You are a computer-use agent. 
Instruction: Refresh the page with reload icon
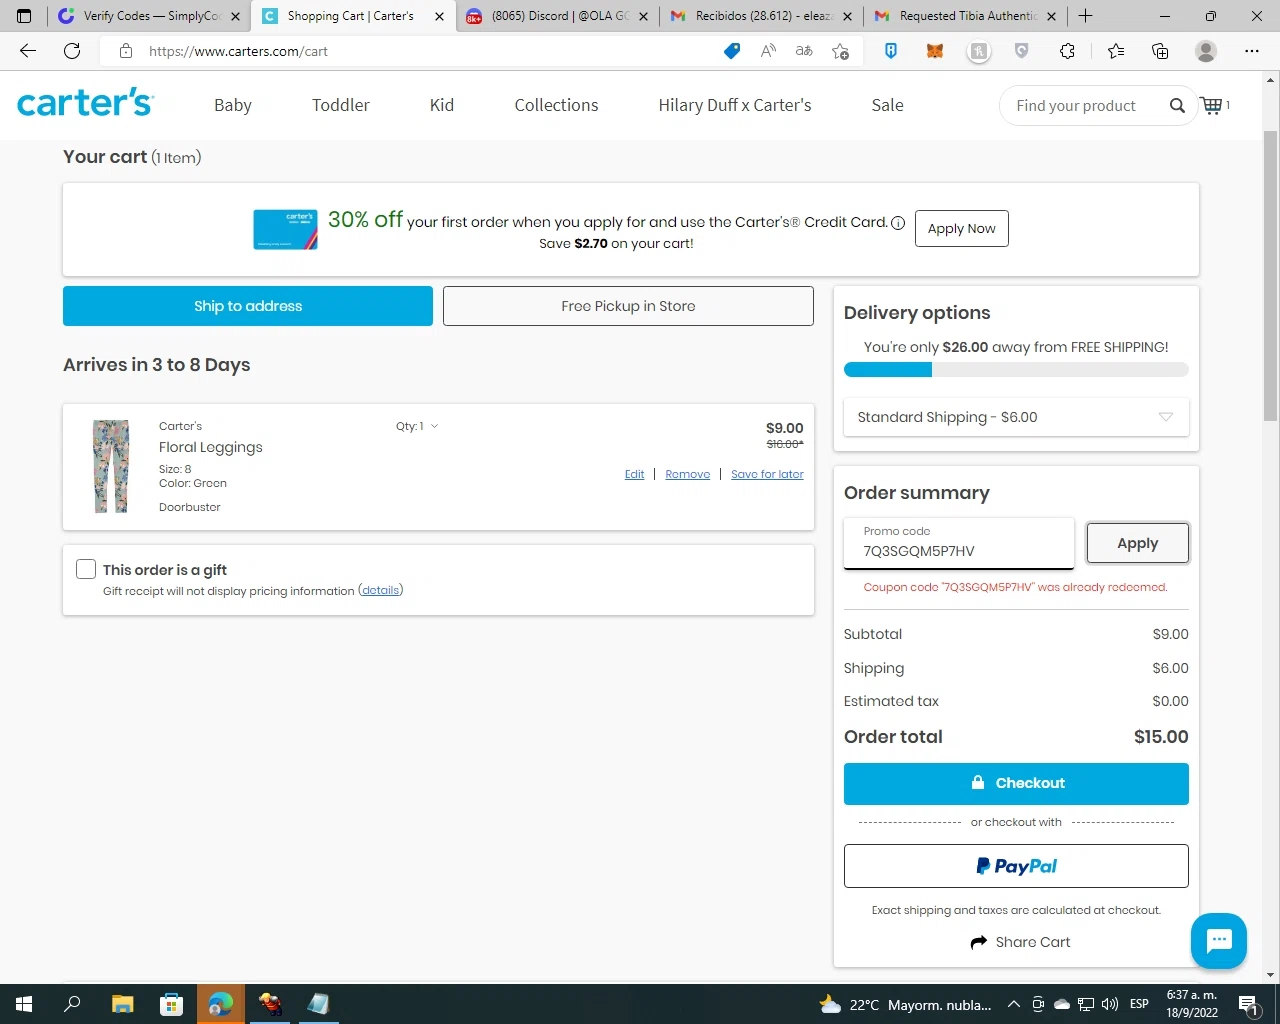pyautogui.click(x=72, y=51)
